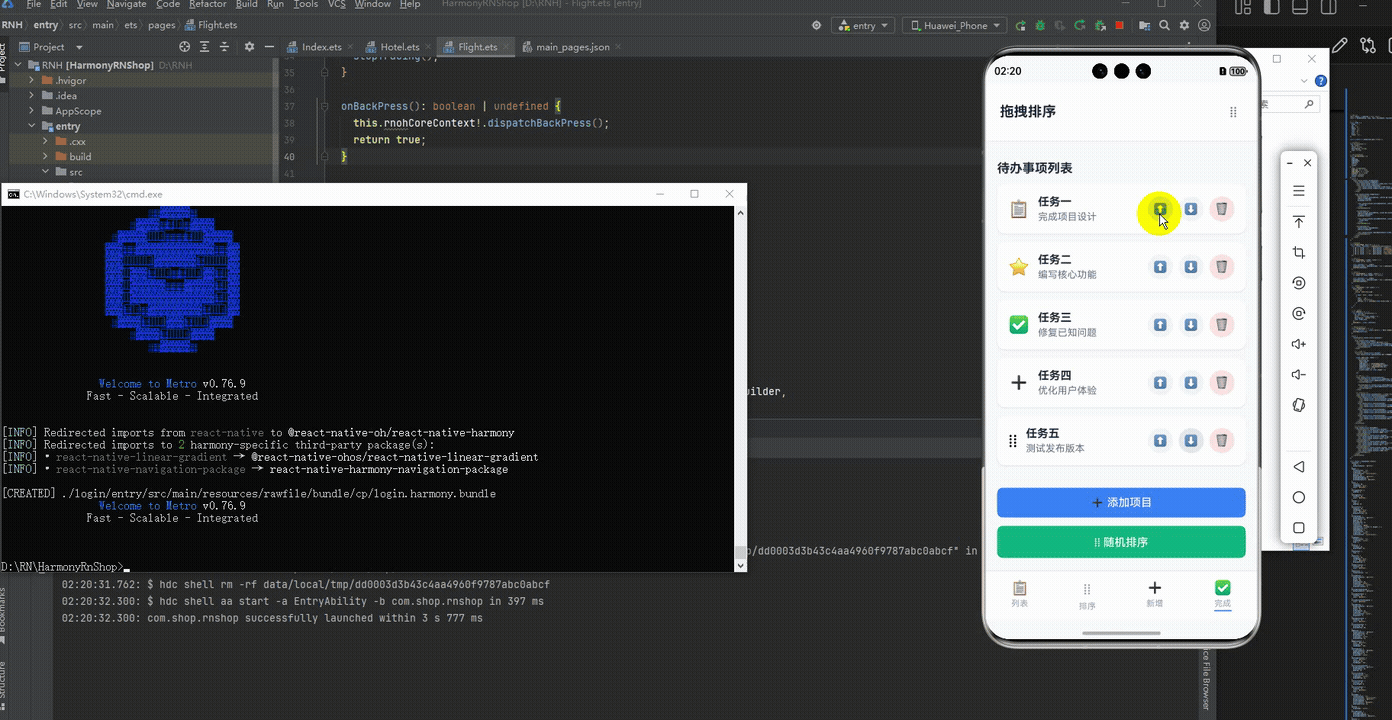
Task: Move 任务一 up with its arrow button
Action: tap(1160, 209)
